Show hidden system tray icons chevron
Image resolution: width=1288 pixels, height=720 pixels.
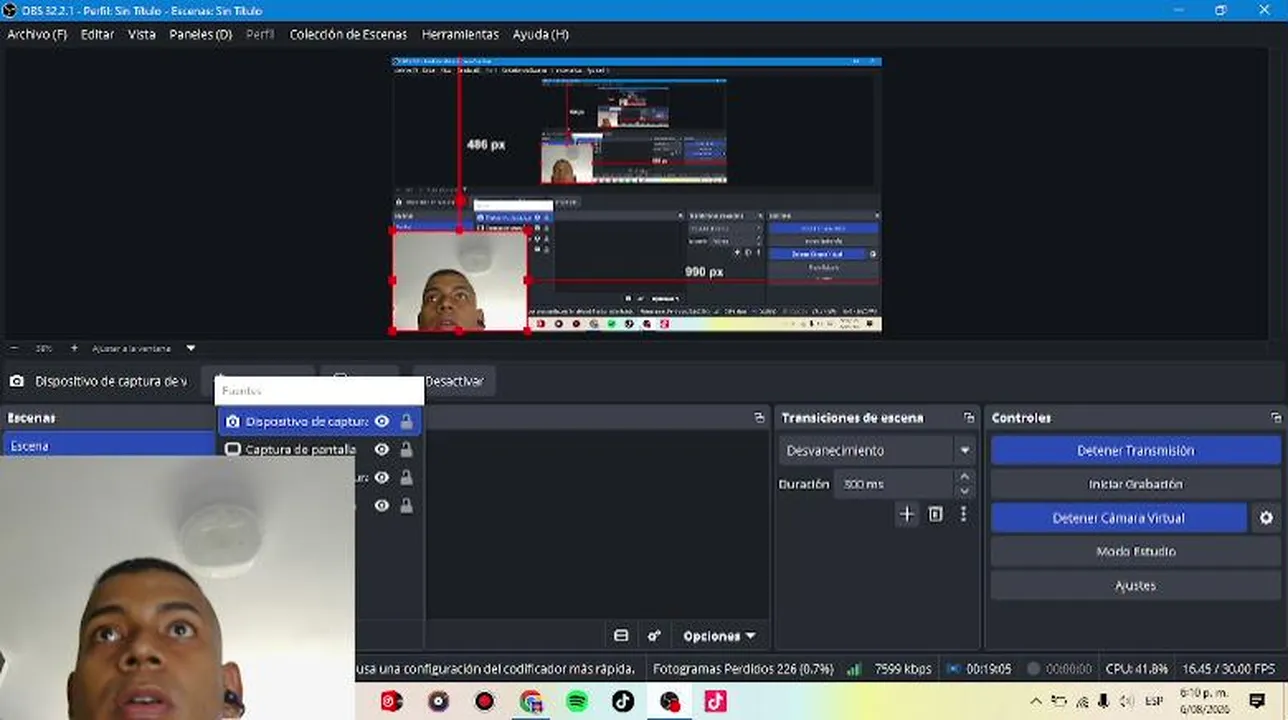[x=1036, y=700]
